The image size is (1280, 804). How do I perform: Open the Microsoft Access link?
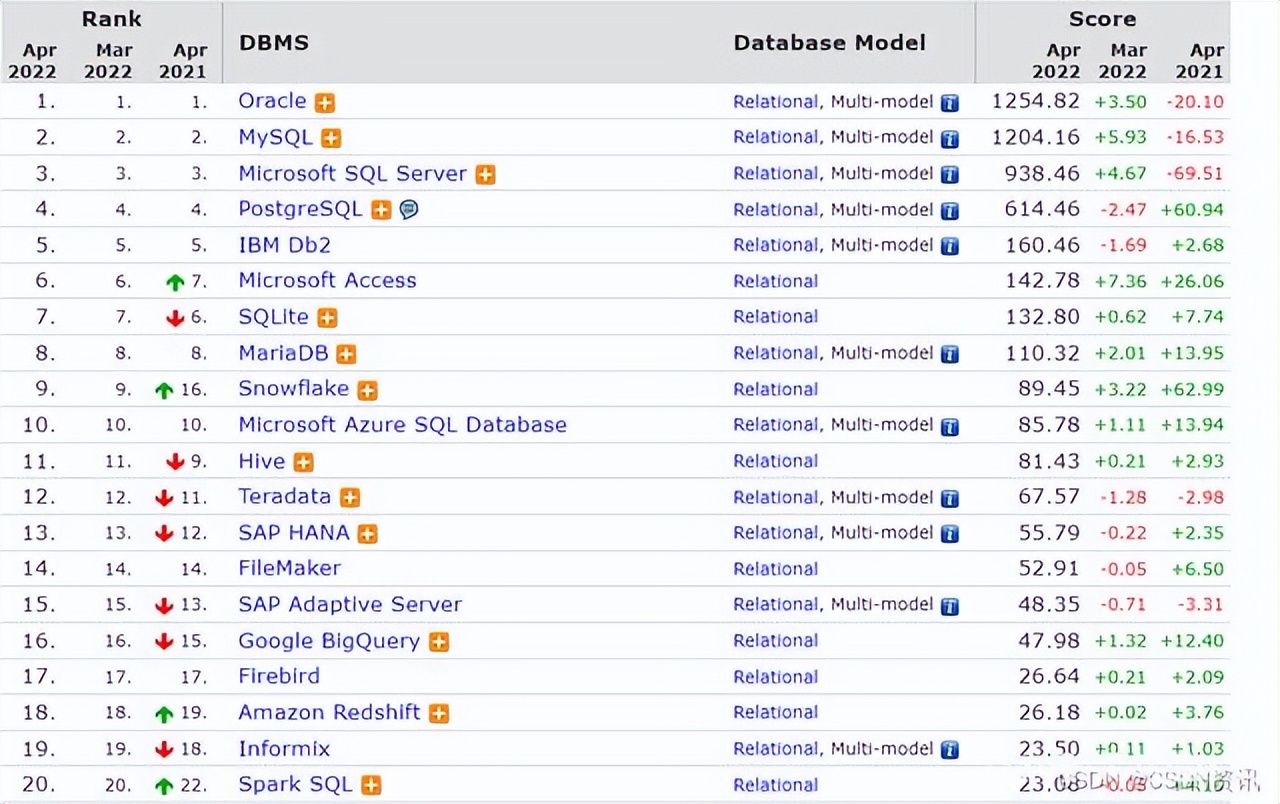pyautogui.click(x=327, y=280)
